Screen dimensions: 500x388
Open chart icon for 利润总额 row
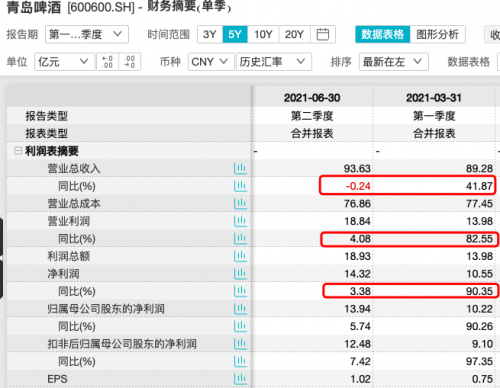click(240, 256)
